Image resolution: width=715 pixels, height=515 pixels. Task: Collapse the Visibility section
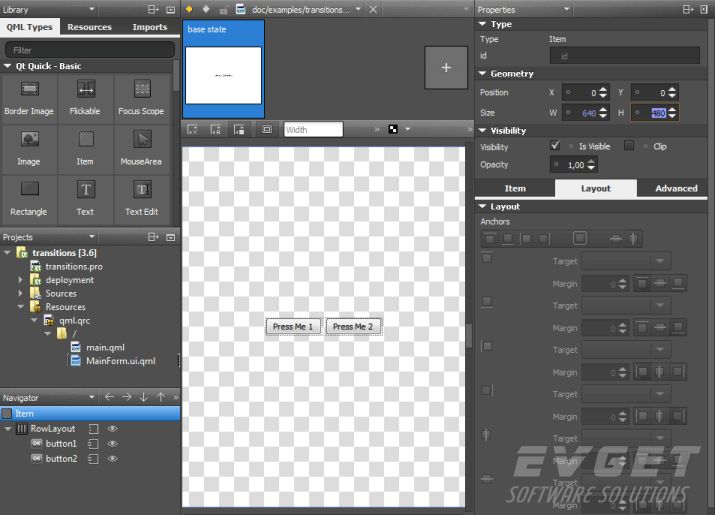point(482,130)
